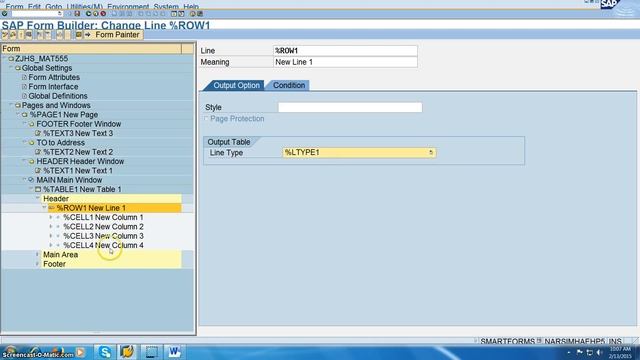Click the Save disk icon
This screenshot has width=640, height=360.
click(x=77, y=13)
